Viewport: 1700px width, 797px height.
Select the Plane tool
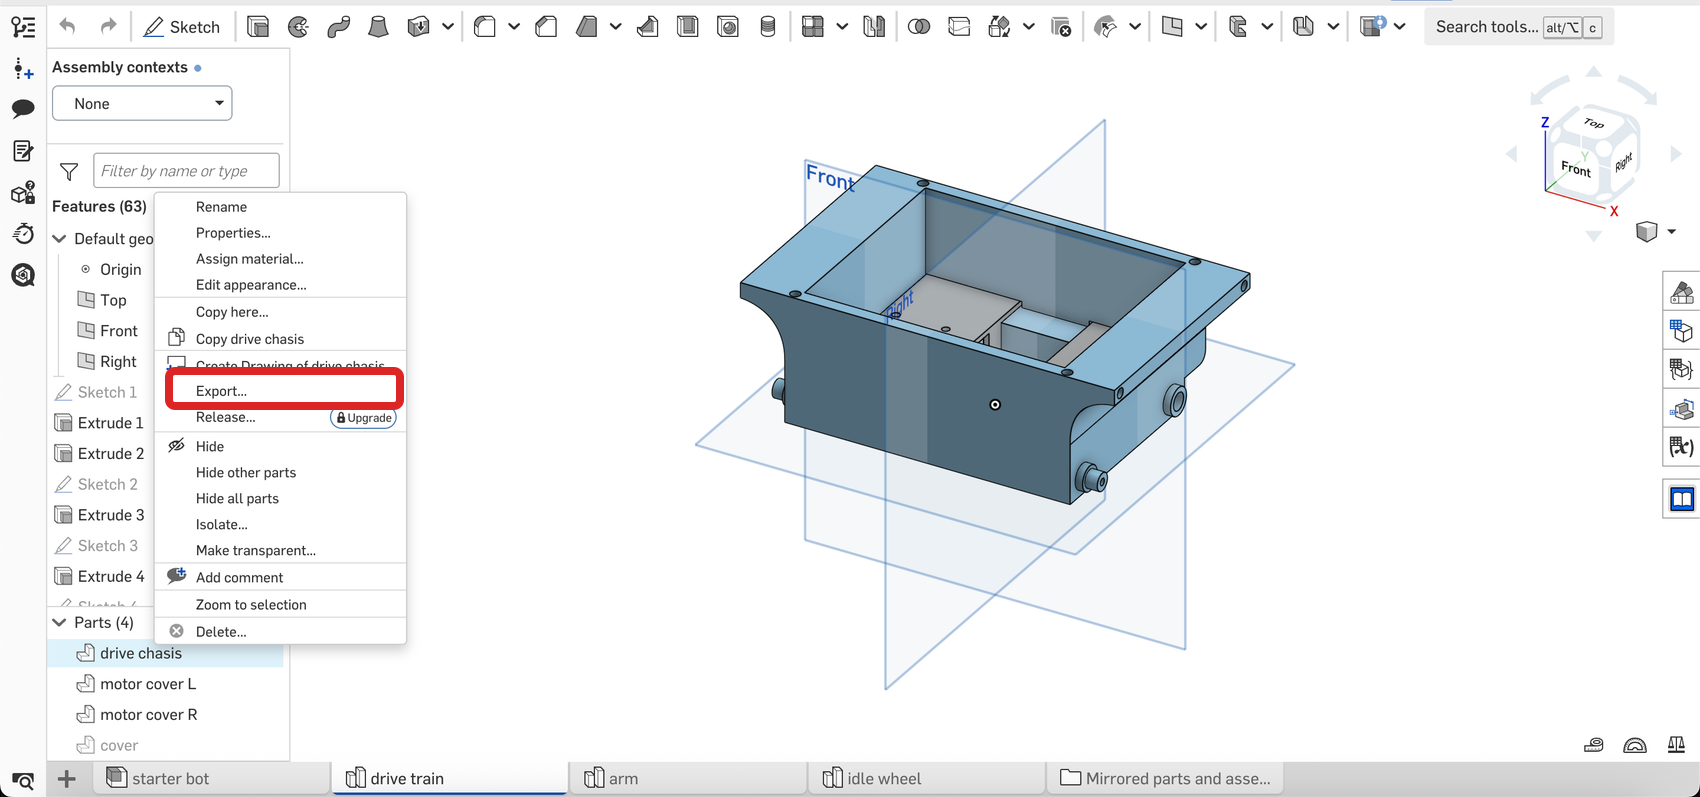pos(1172,27)
